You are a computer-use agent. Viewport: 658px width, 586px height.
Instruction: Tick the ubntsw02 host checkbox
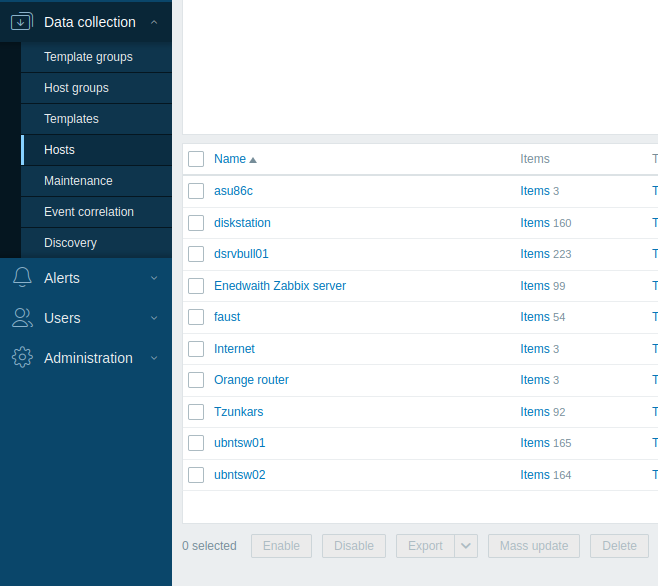(196, 475)
